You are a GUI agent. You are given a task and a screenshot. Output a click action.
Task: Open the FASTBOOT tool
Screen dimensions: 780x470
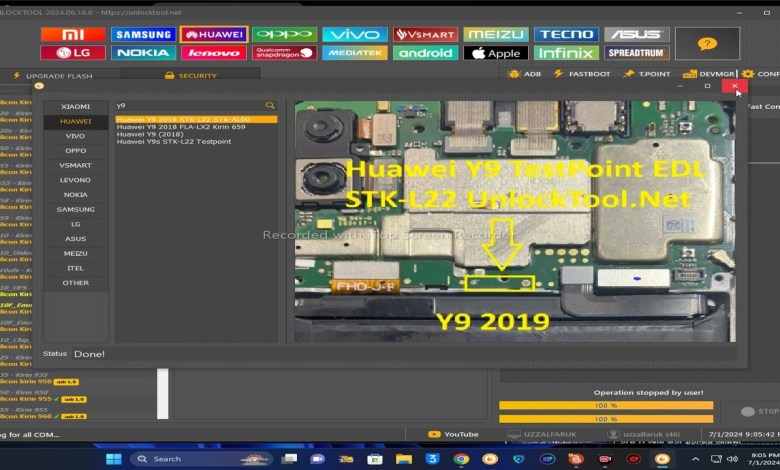[x=582, y=74]
